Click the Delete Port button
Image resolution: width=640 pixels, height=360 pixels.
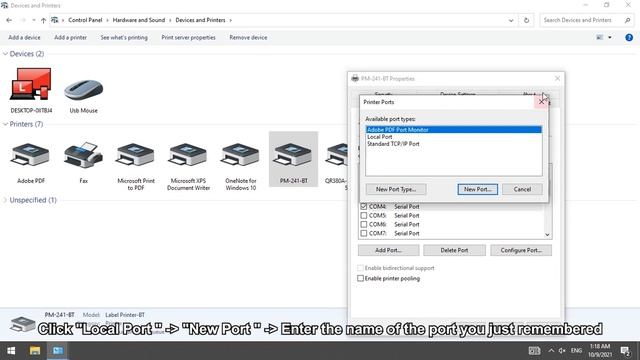click(x=454, y=250)
